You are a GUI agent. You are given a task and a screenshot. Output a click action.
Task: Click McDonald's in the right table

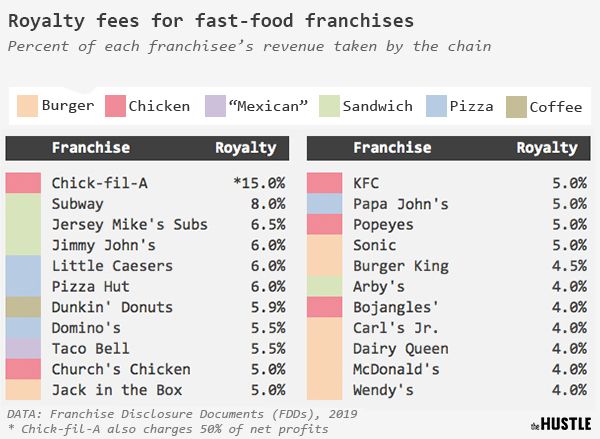(x=396, y=369)
